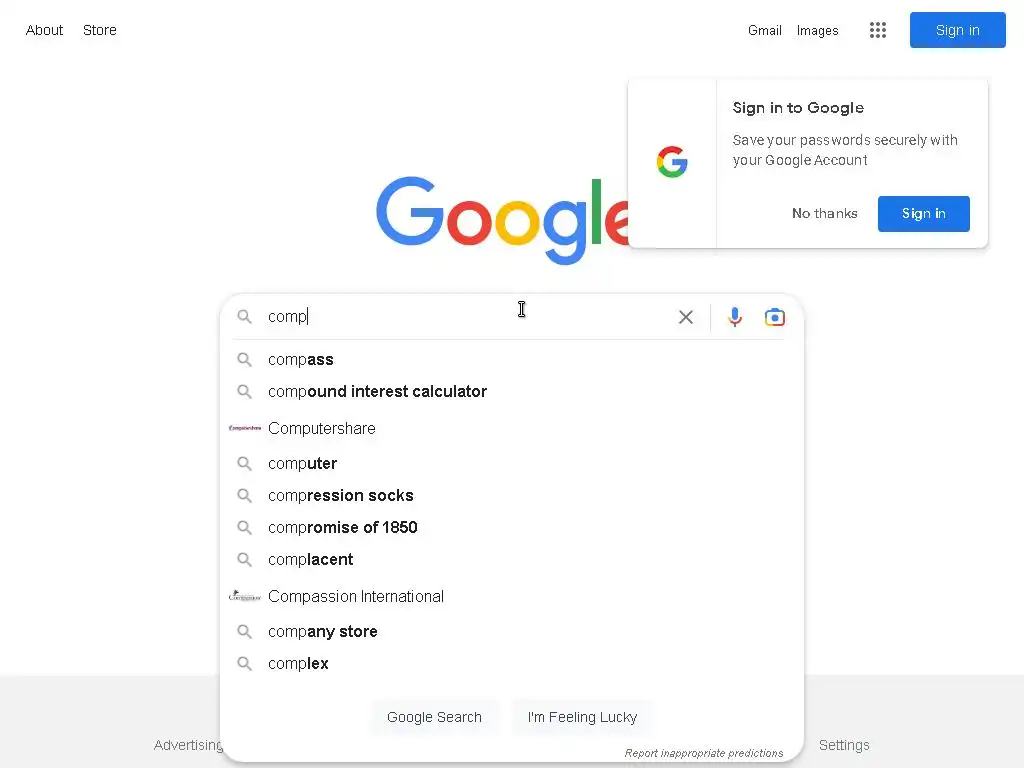Click the Computershare logo icon
1024x768 pixels.
(x=245, y=428)
